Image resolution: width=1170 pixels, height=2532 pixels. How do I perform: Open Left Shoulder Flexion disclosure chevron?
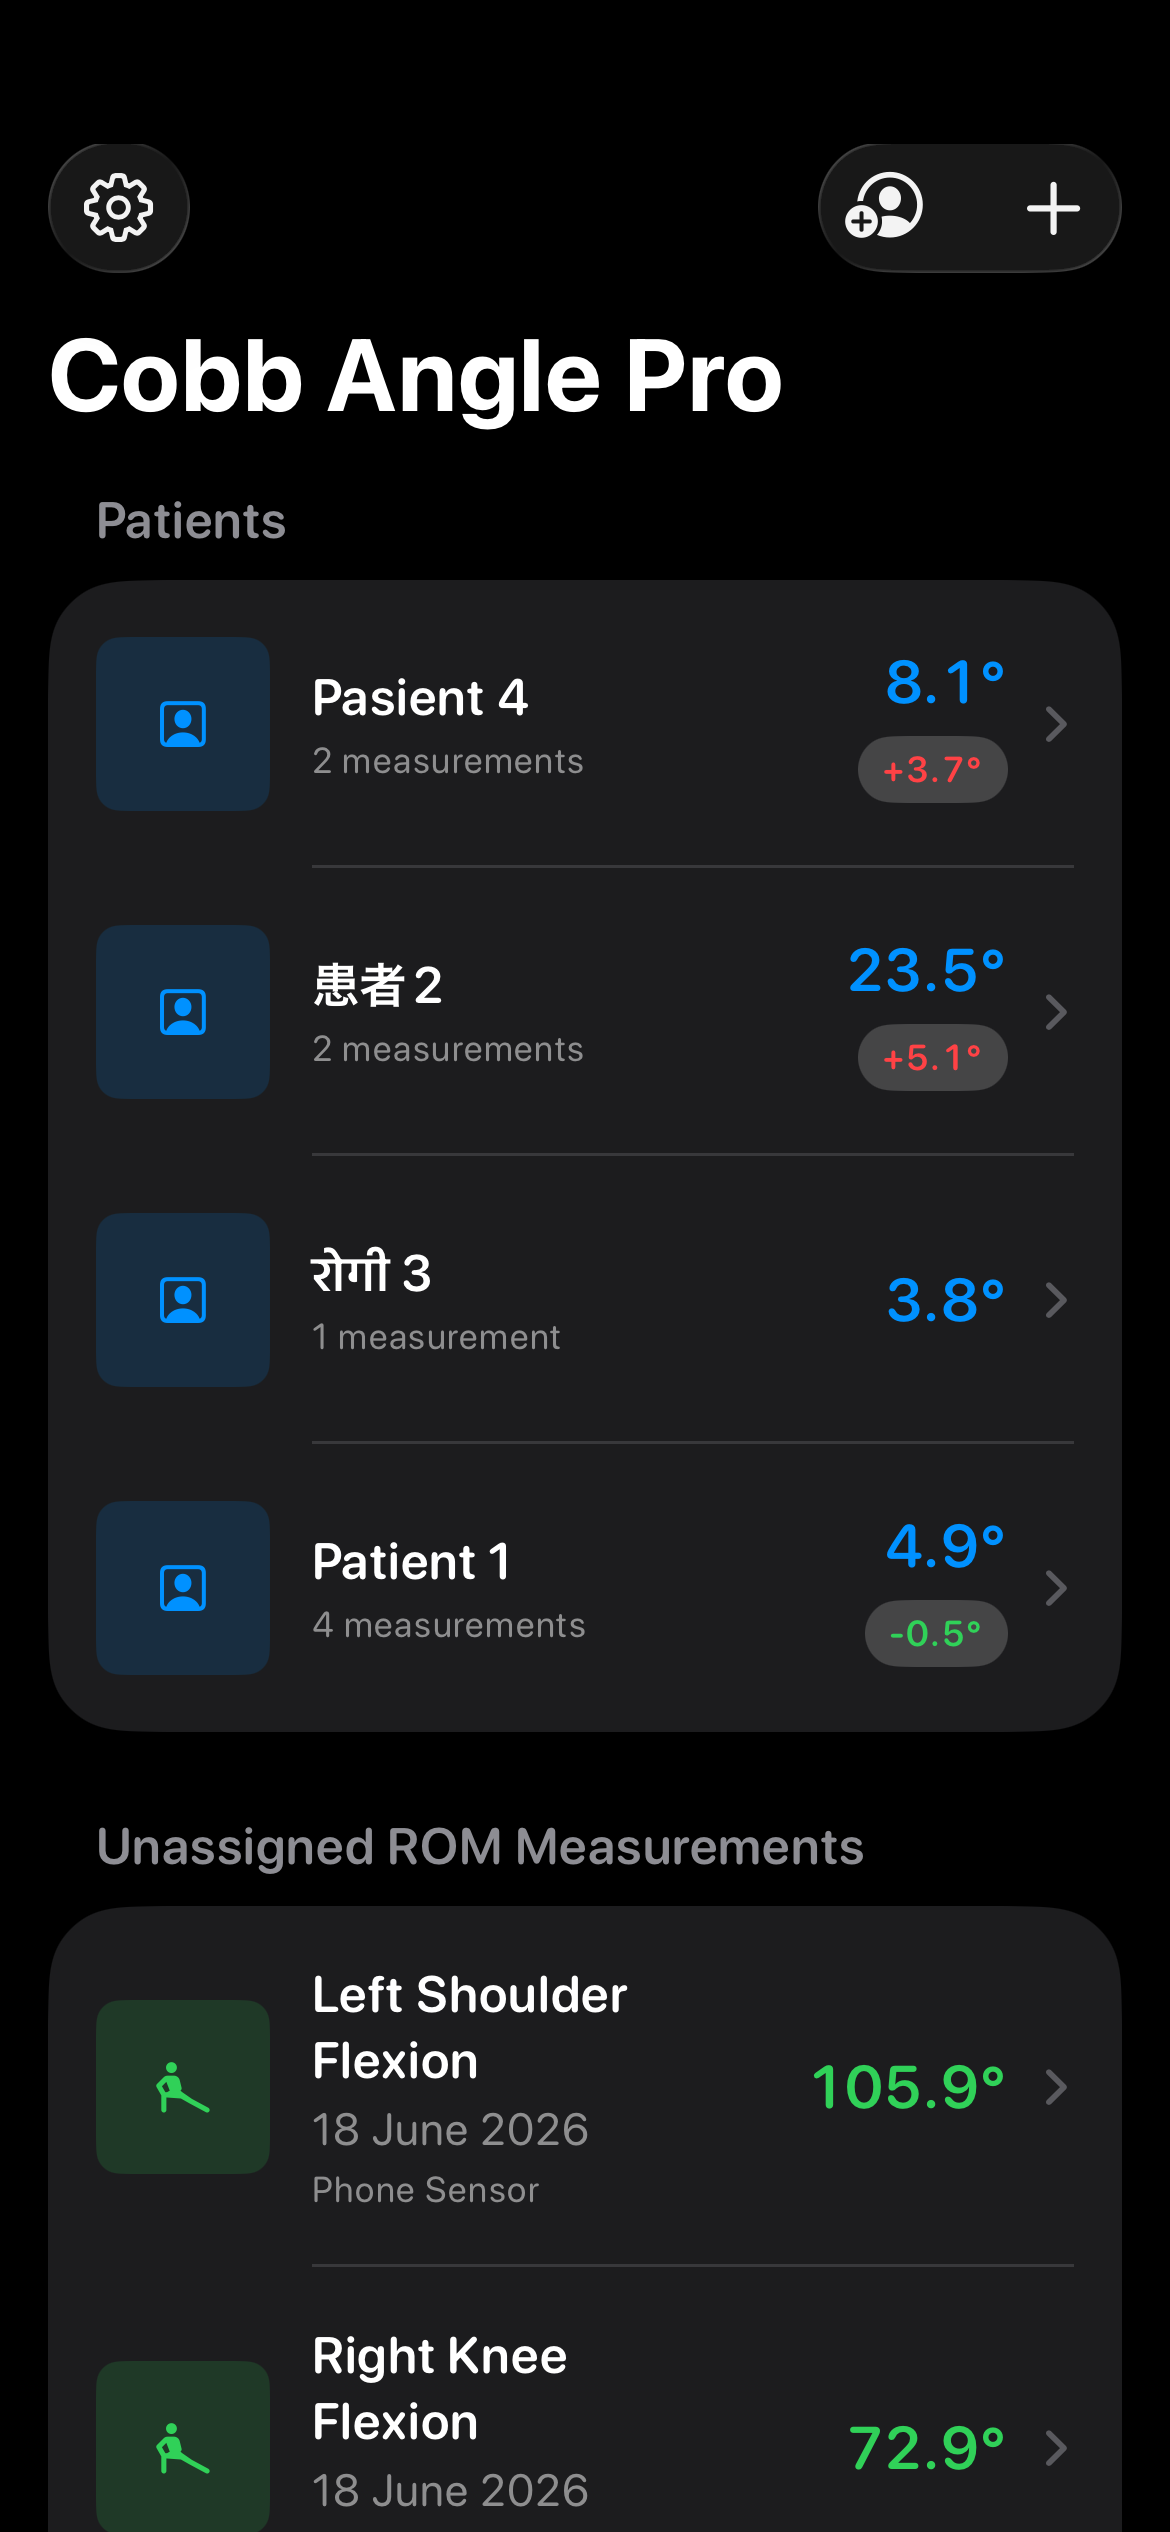[1056, 2087]
